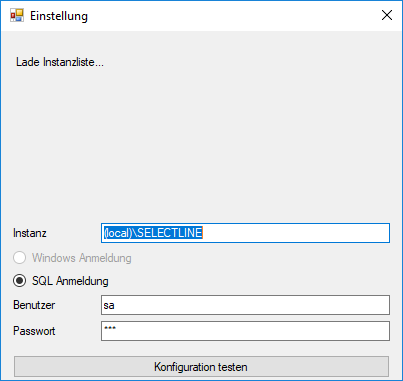
Task: Click the Instanz label
Action: [30, 233]
